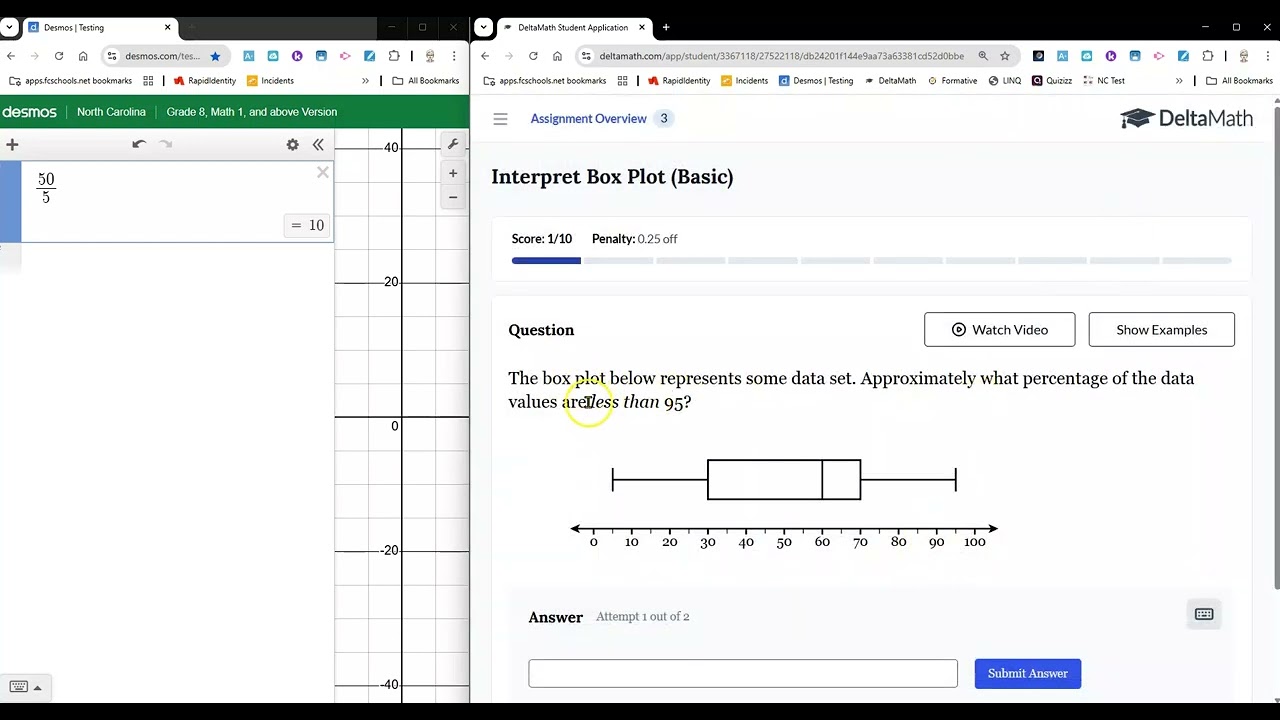The height and width of the screenshot is (720, 1280).
Task: Click zoom magnifier icon in DeltaMath address bar
Action: (983, 56)
